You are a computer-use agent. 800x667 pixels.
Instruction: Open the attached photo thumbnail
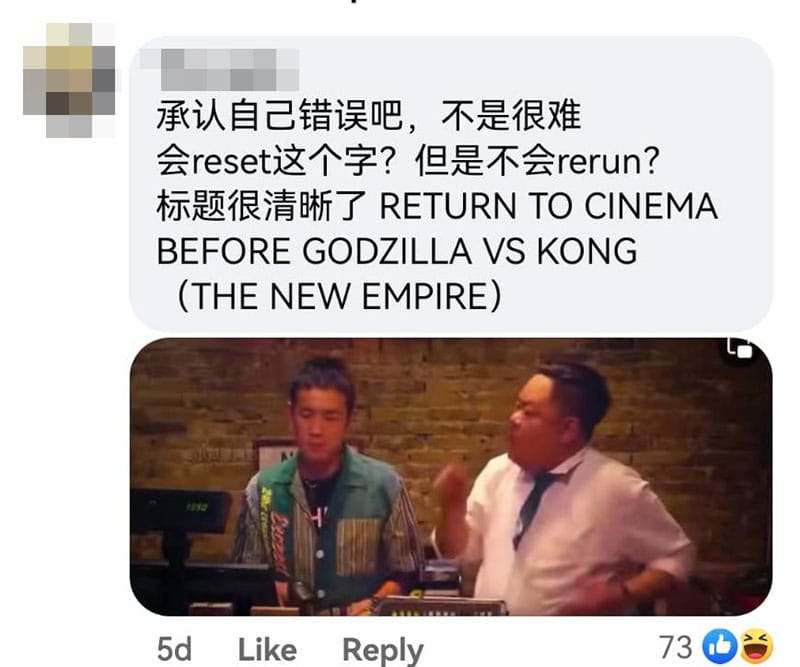(451, 477)
